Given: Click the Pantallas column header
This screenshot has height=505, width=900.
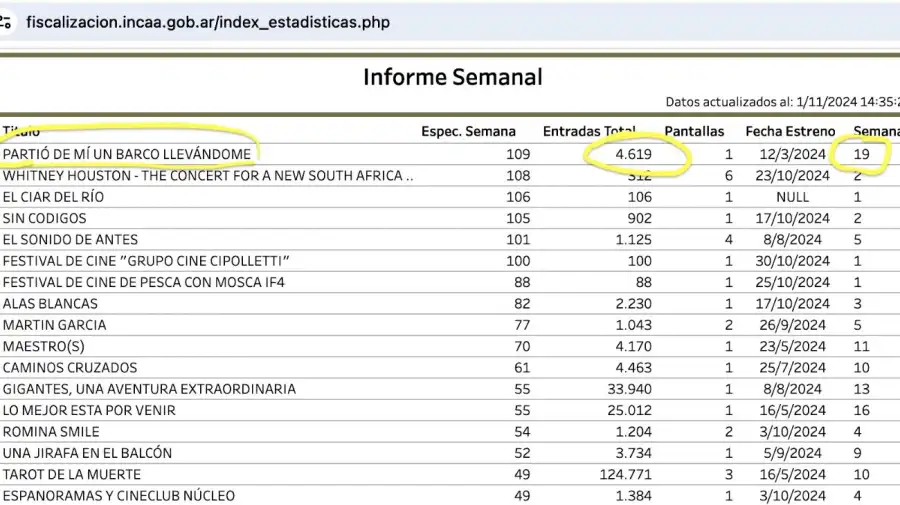Looking at the screenshot, I should [694, 131].
